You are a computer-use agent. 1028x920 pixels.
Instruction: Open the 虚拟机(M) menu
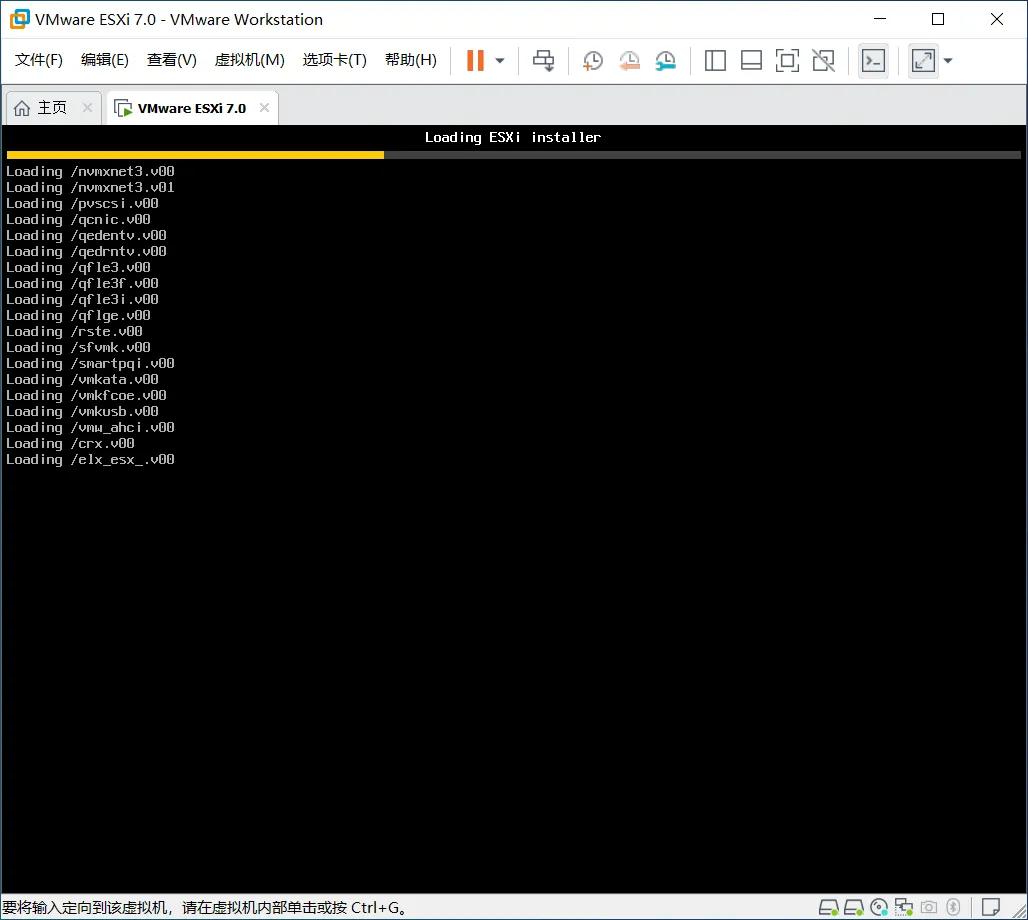click(x=249, y=59)
